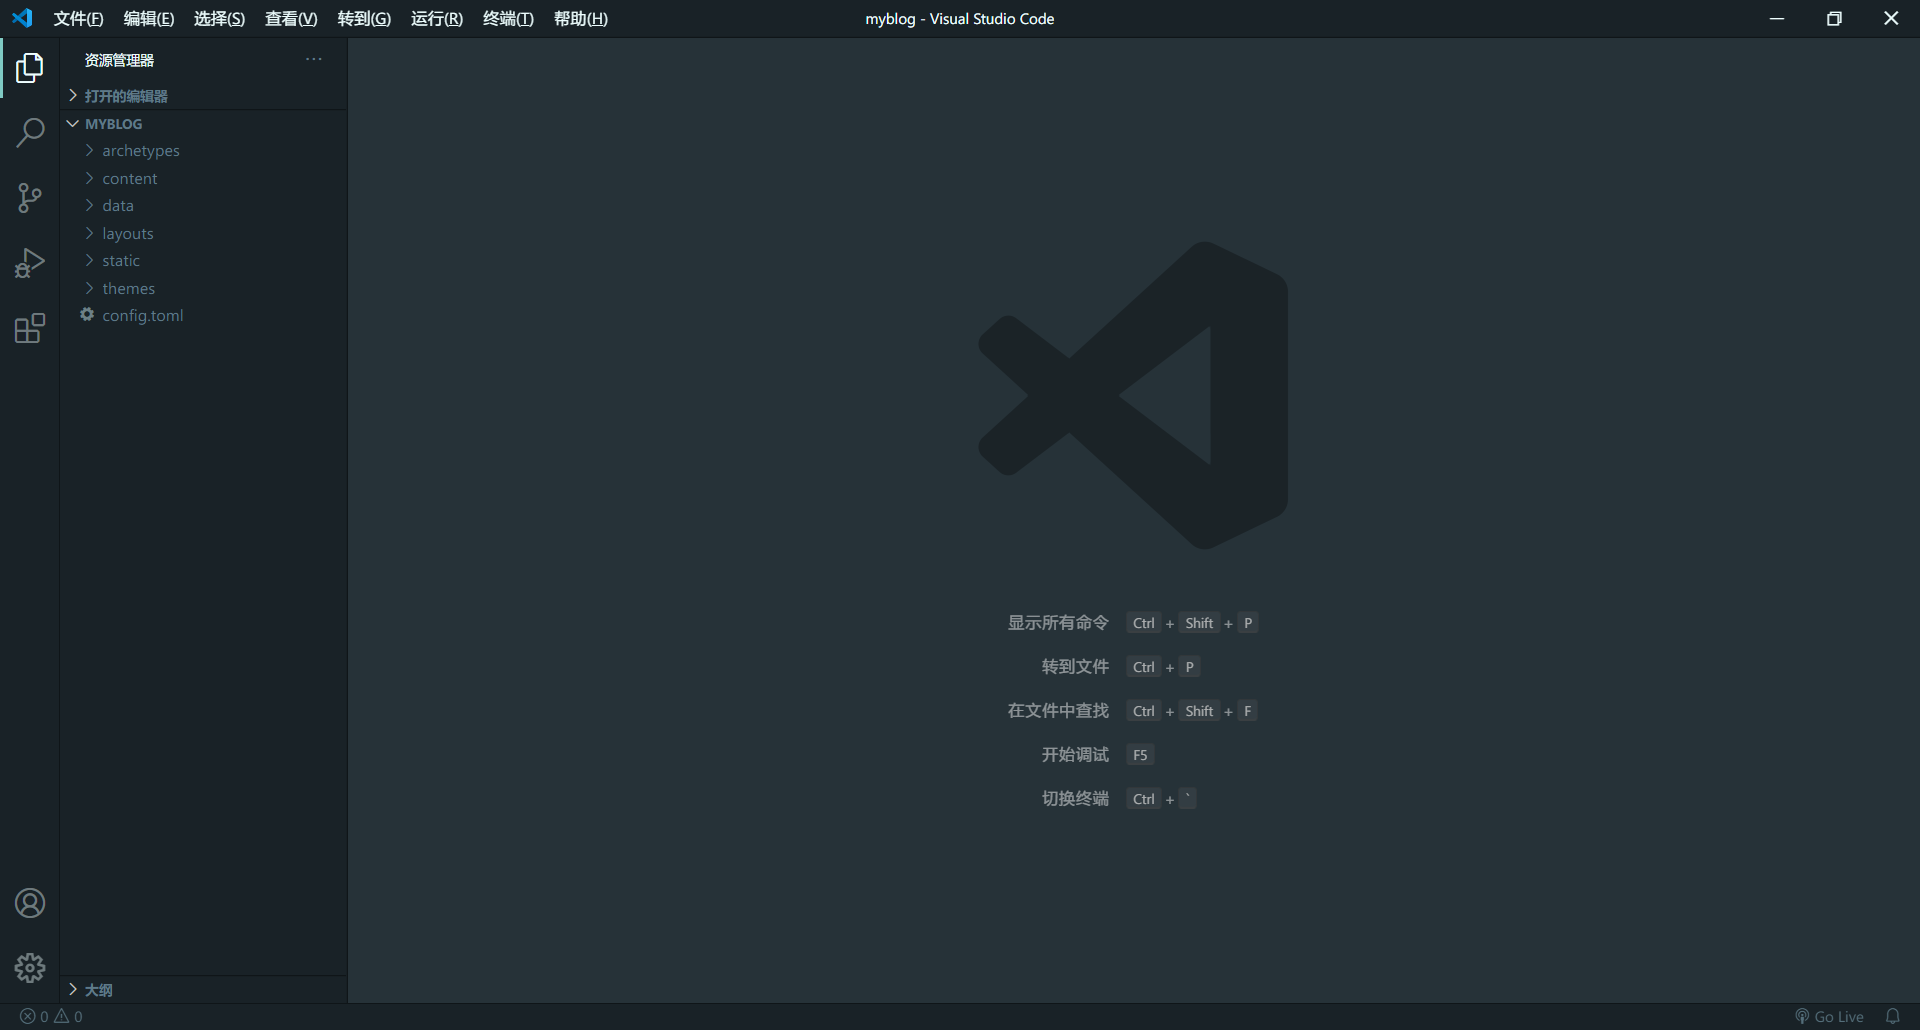Open the notifications bell icon
1920x1030 pixels.
pyautogui.click(x=1892, y=1016)
